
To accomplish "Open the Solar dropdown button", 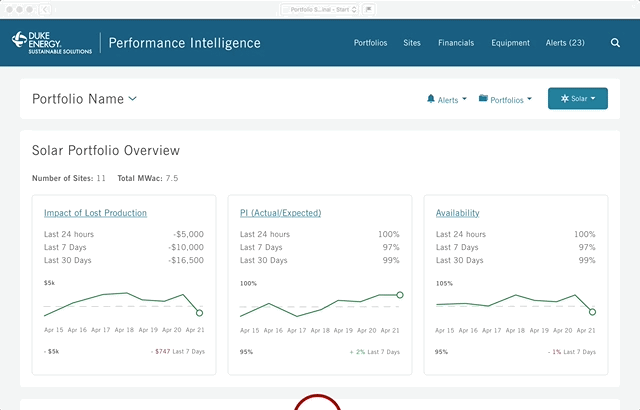I will (578, 98).
